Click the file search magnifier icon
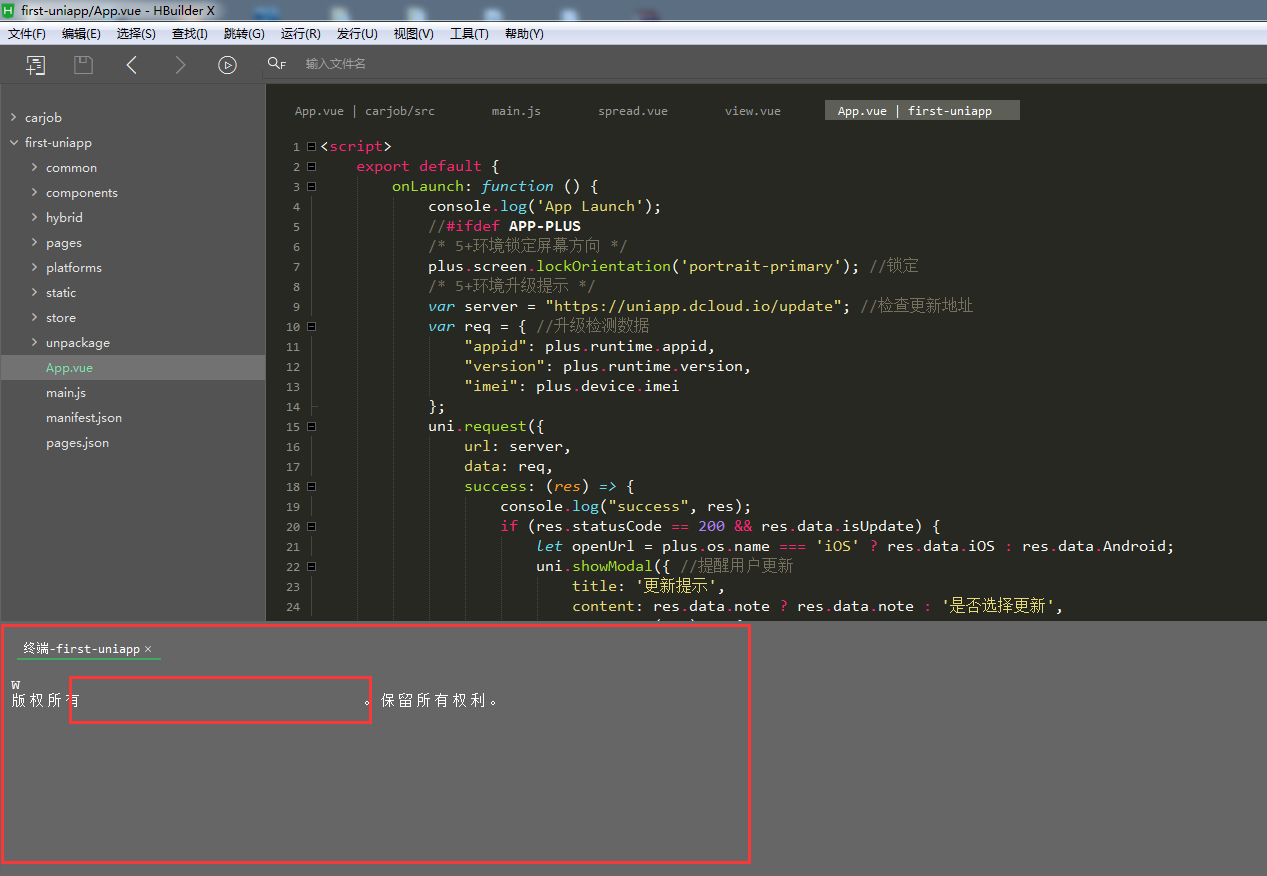Image resolution: width=1267 pixels, height=876 pixels. tap(276, 64)
